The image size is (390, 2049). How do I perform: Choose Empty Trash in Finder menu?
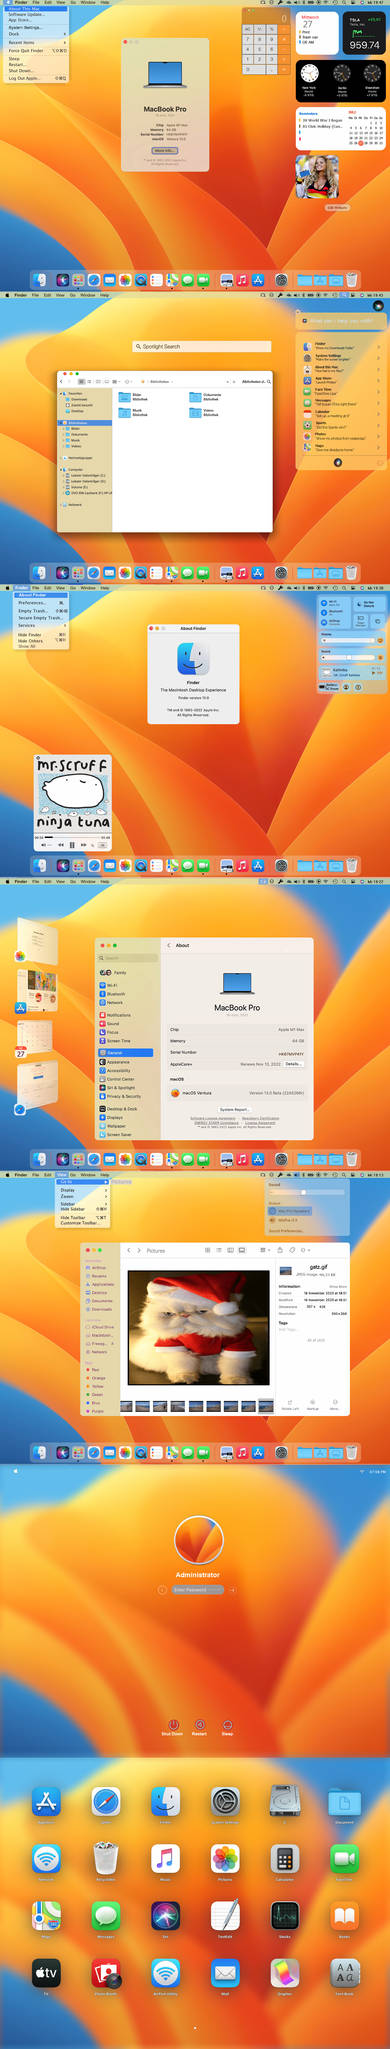click(x=42, y=611)
